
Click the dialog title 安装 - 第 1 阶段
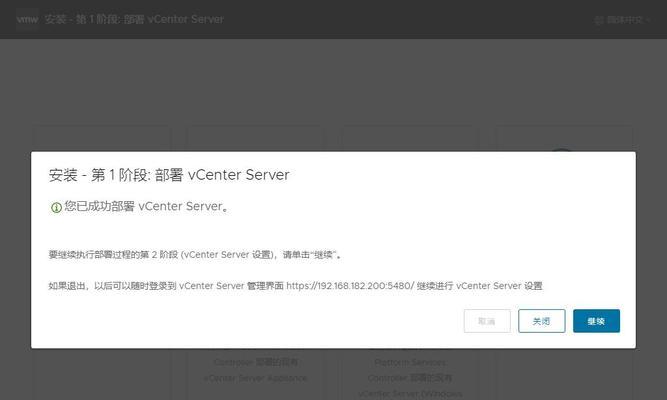(169, 174)
